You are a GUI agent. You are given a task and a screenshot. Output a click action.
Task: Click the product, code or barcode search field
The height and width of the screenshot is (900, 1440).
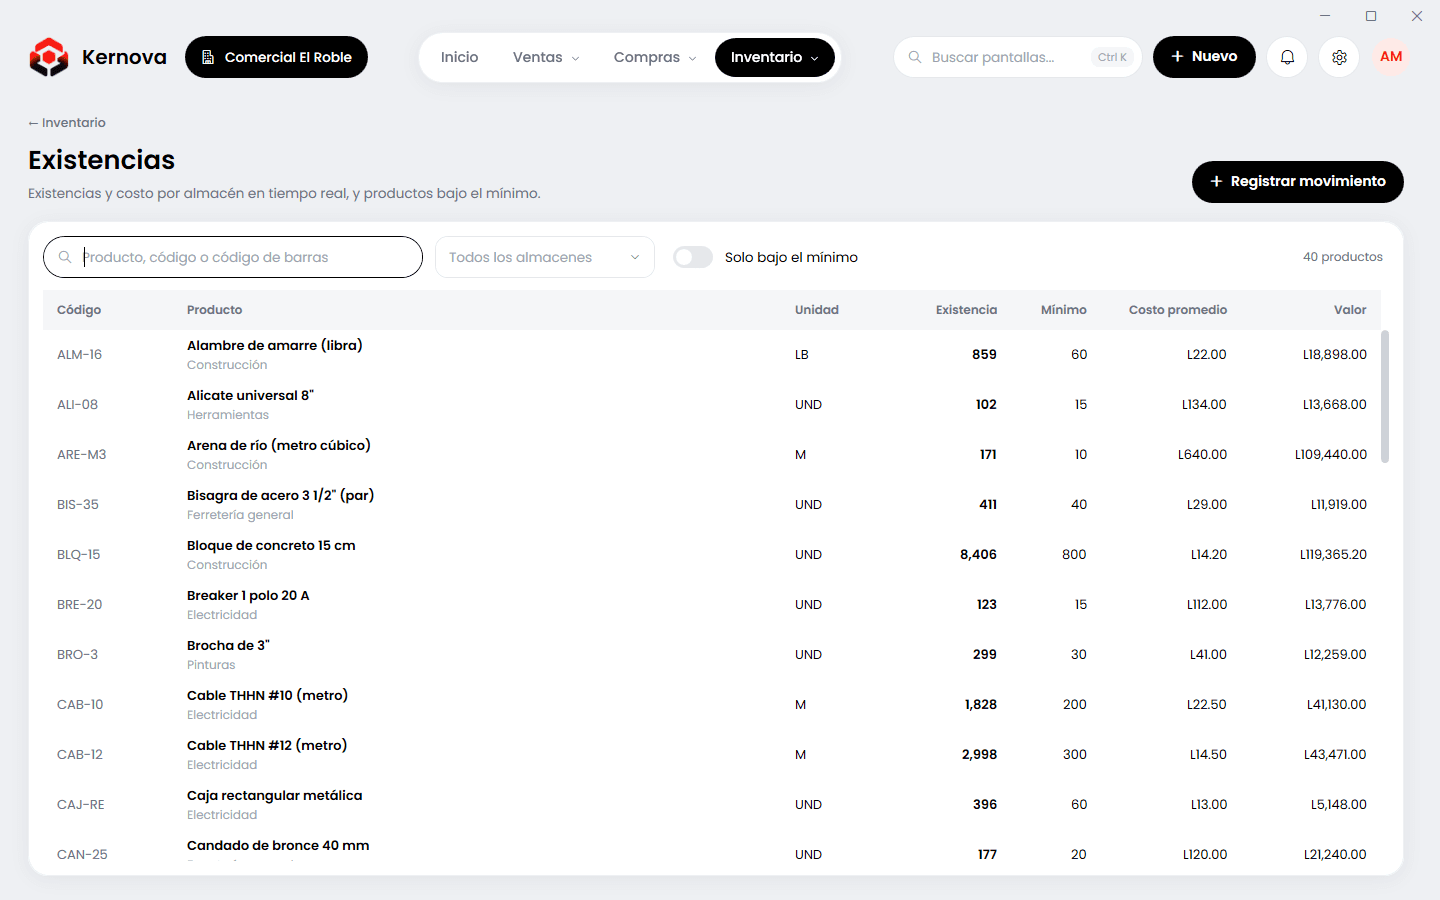tap(233, 257)
